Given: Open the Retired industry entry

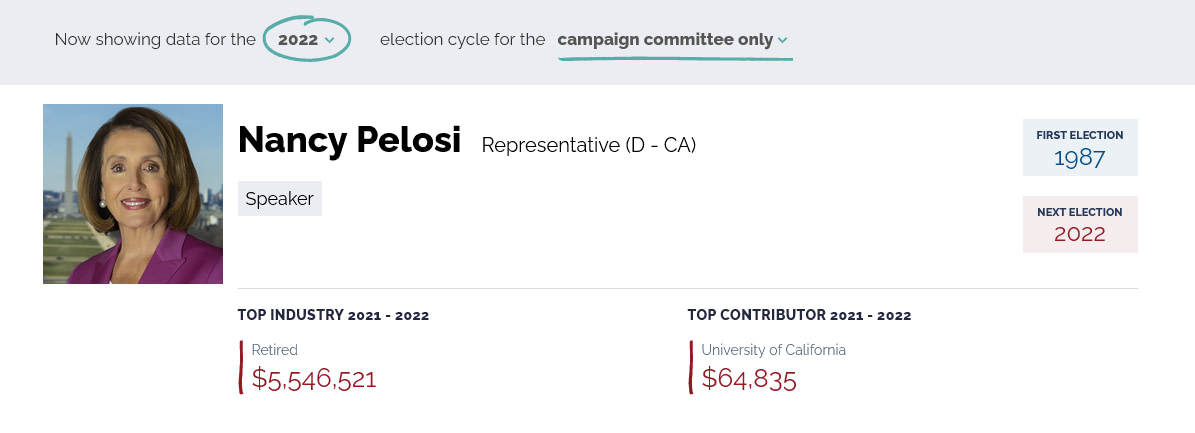Looking at the screenshot, I should click(x=274, y=350).
